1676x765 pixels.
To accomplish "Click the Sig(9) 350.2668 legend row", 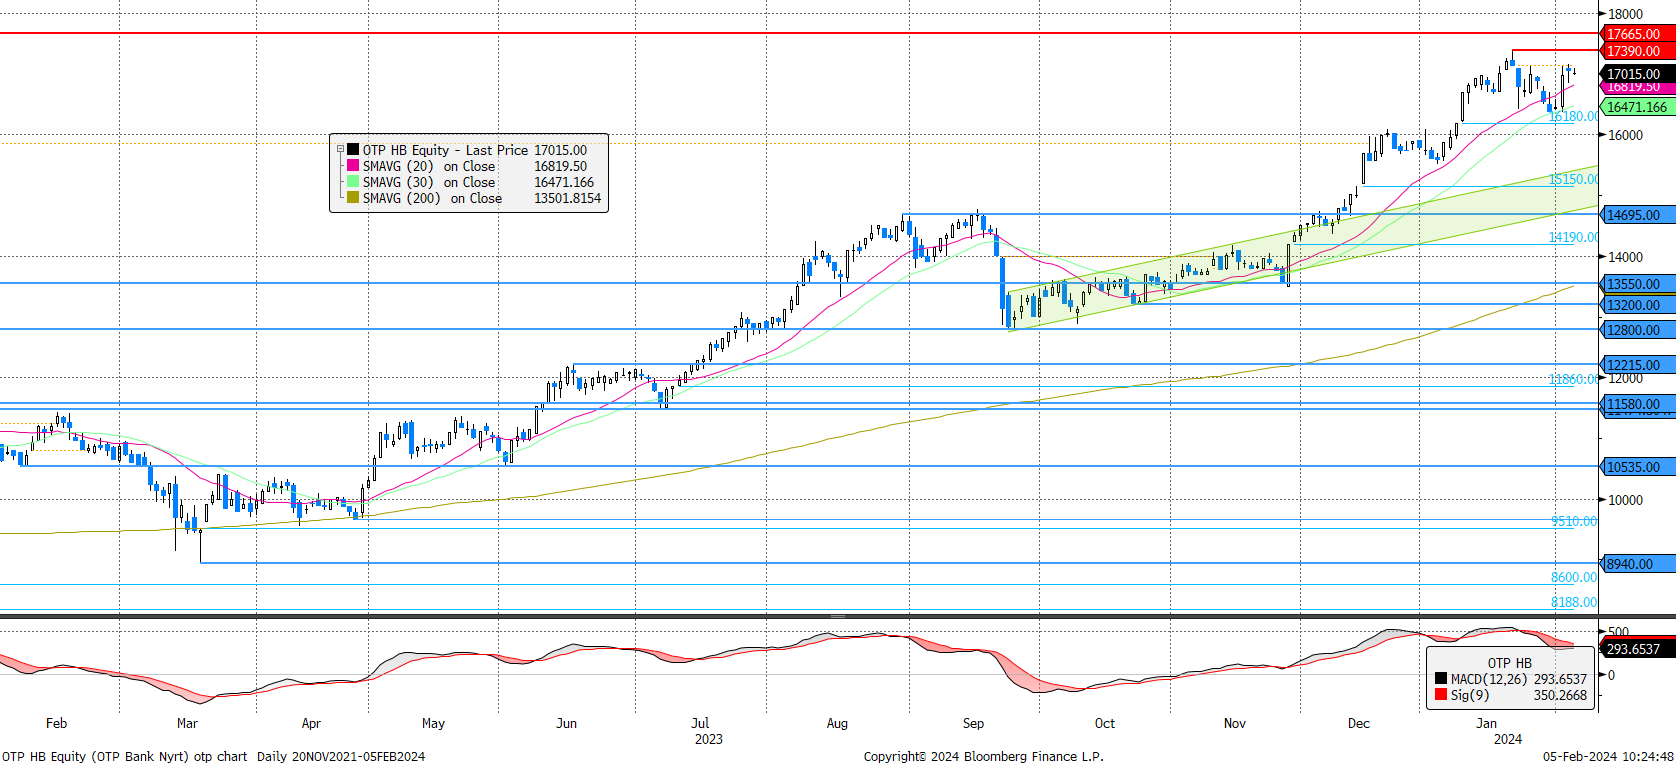I will pos(1511,695).
